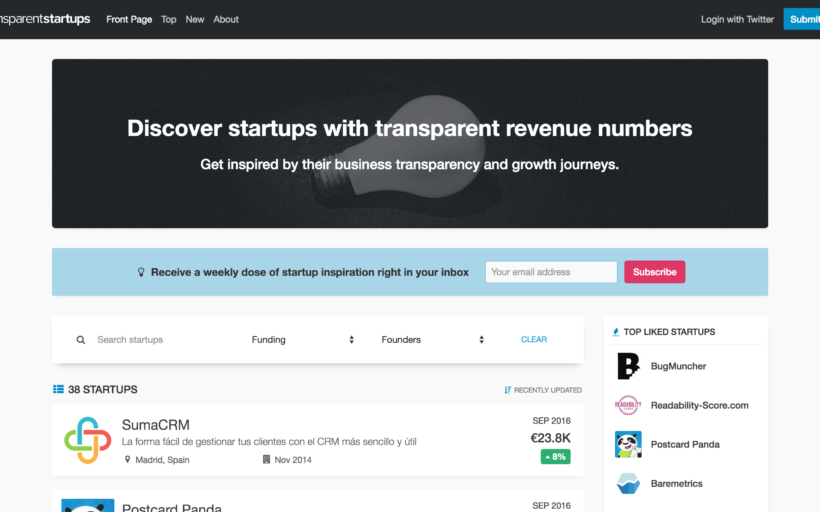This screenshot has width=820, height=512.
Task: Open the SumaCRM title link
Action: (156, 425)
